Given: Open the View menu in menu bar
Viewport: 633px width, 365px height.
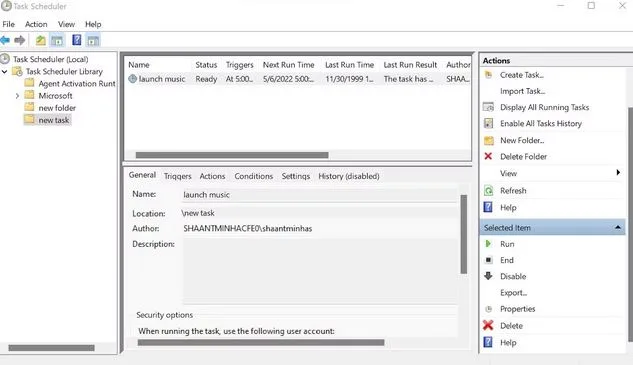Looking at the screenshot, I should click(66, 24).
